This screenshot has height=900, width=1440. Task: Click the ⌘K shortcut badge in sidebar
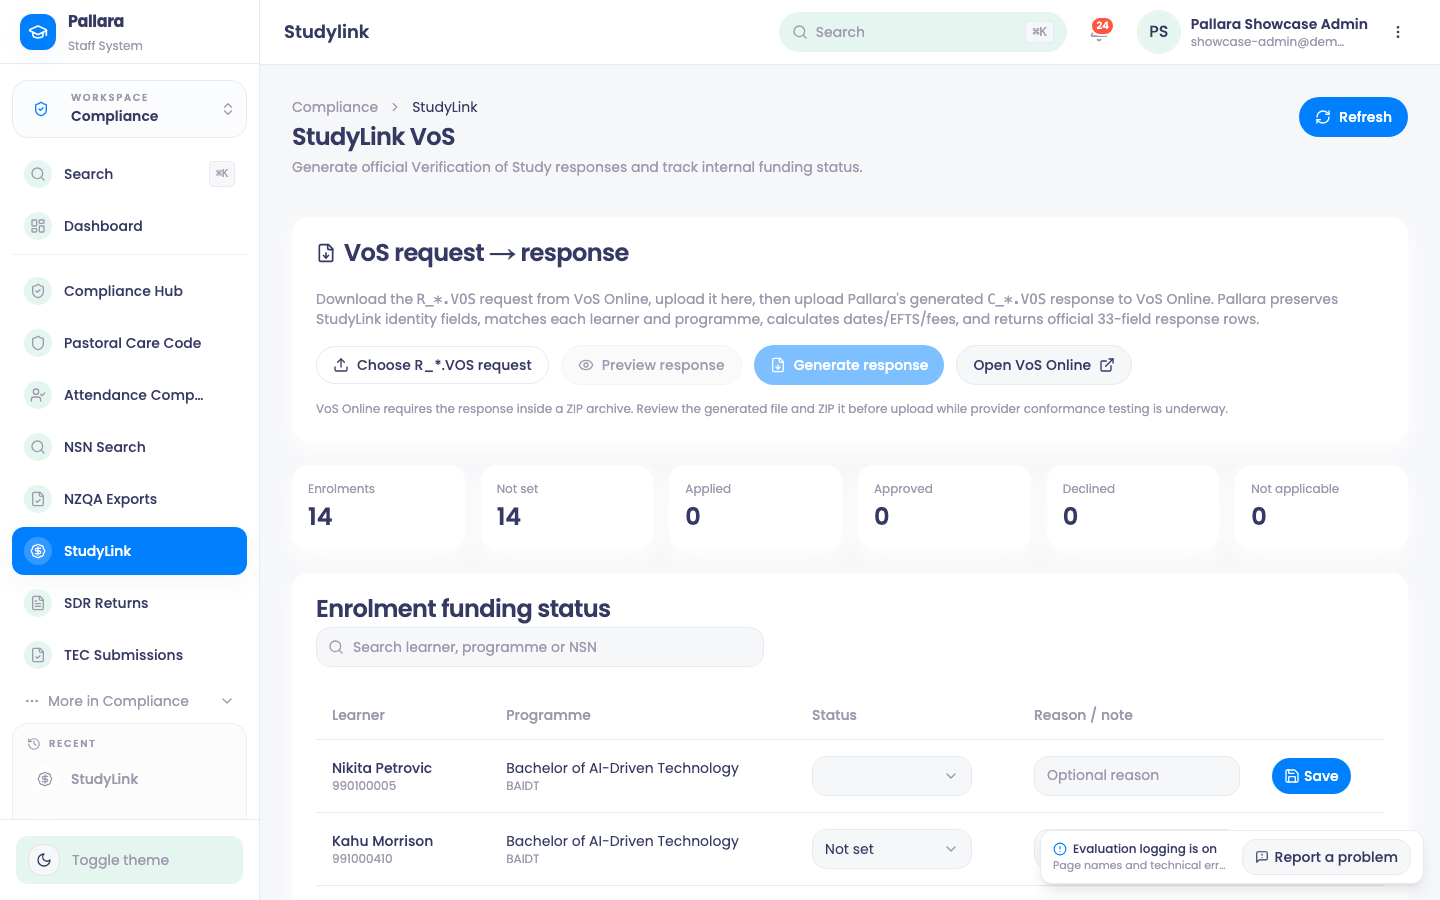[x=222, y=174]
